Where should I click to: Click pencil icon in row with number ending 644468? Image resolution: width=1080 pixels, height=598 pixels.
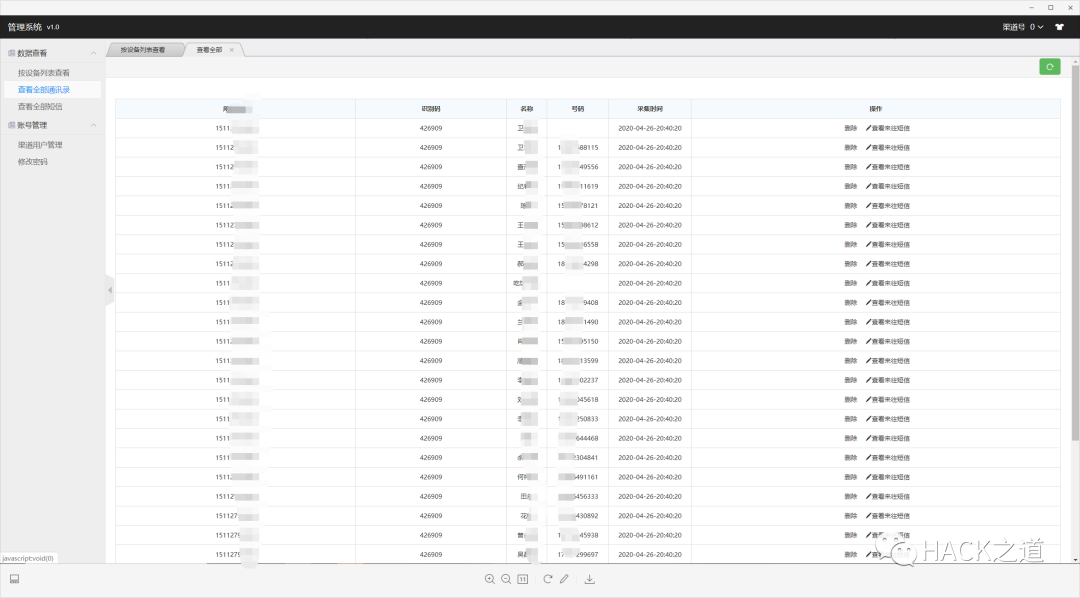pyautogui.click(x=869, y=438)
